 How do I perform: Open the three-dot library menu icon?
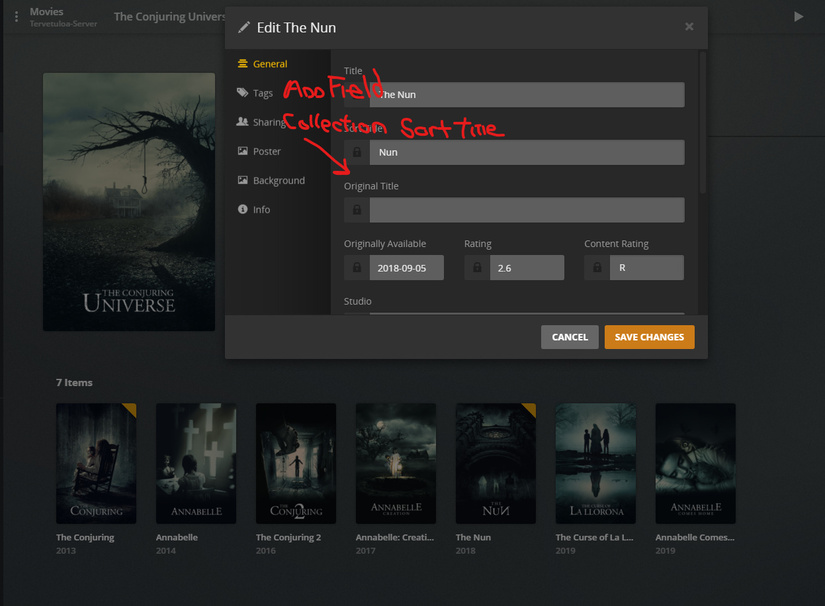(16, 17)
